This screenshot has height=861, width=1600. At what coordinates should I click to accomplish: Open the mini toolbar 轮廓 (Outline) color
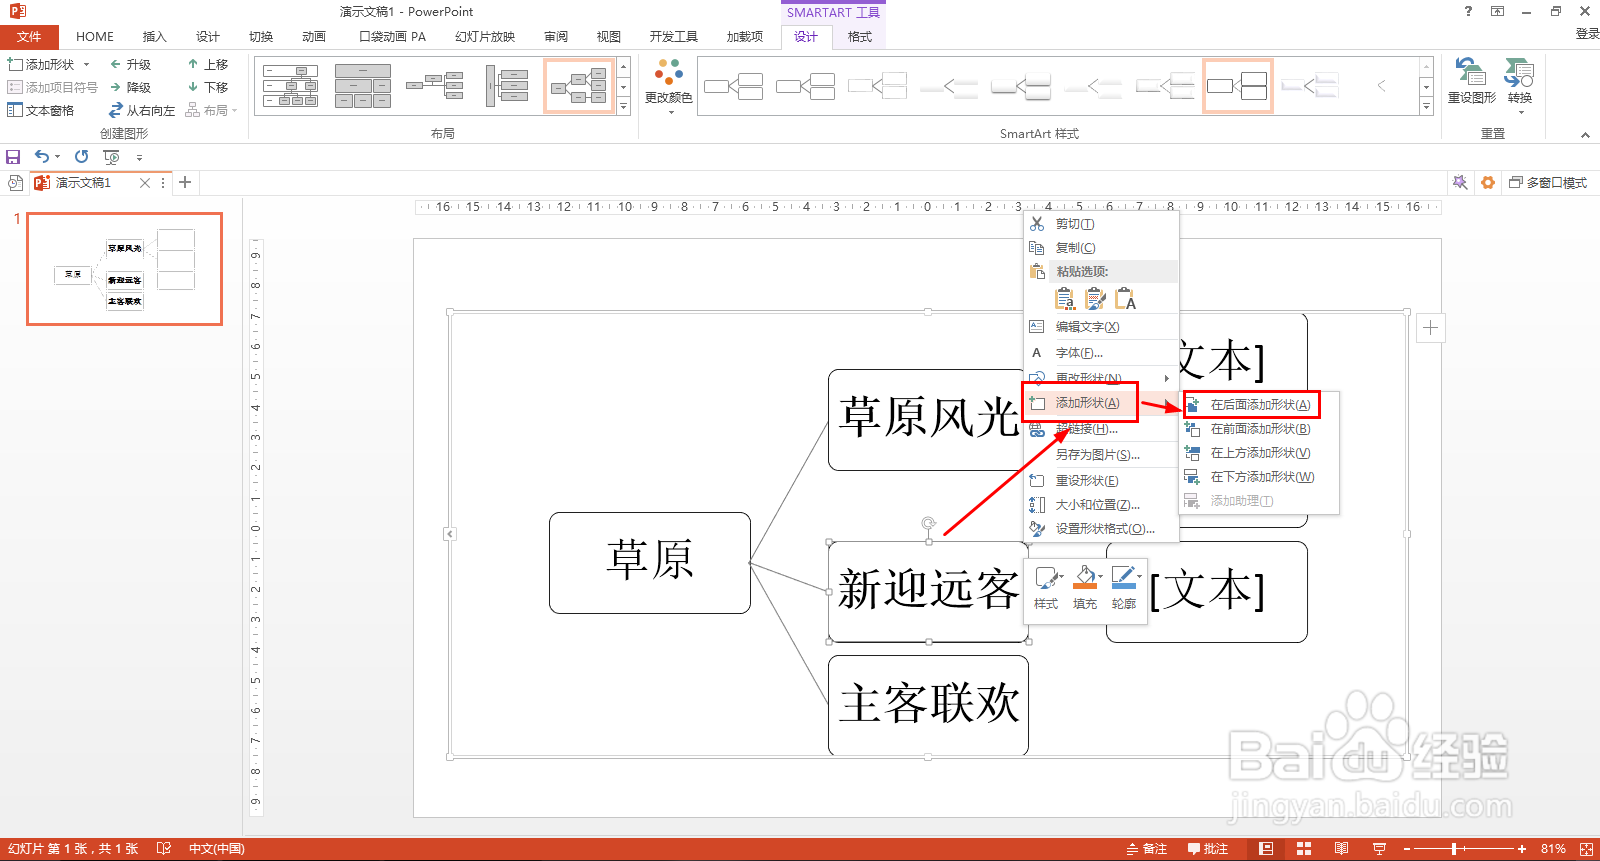coord(1125,589)
